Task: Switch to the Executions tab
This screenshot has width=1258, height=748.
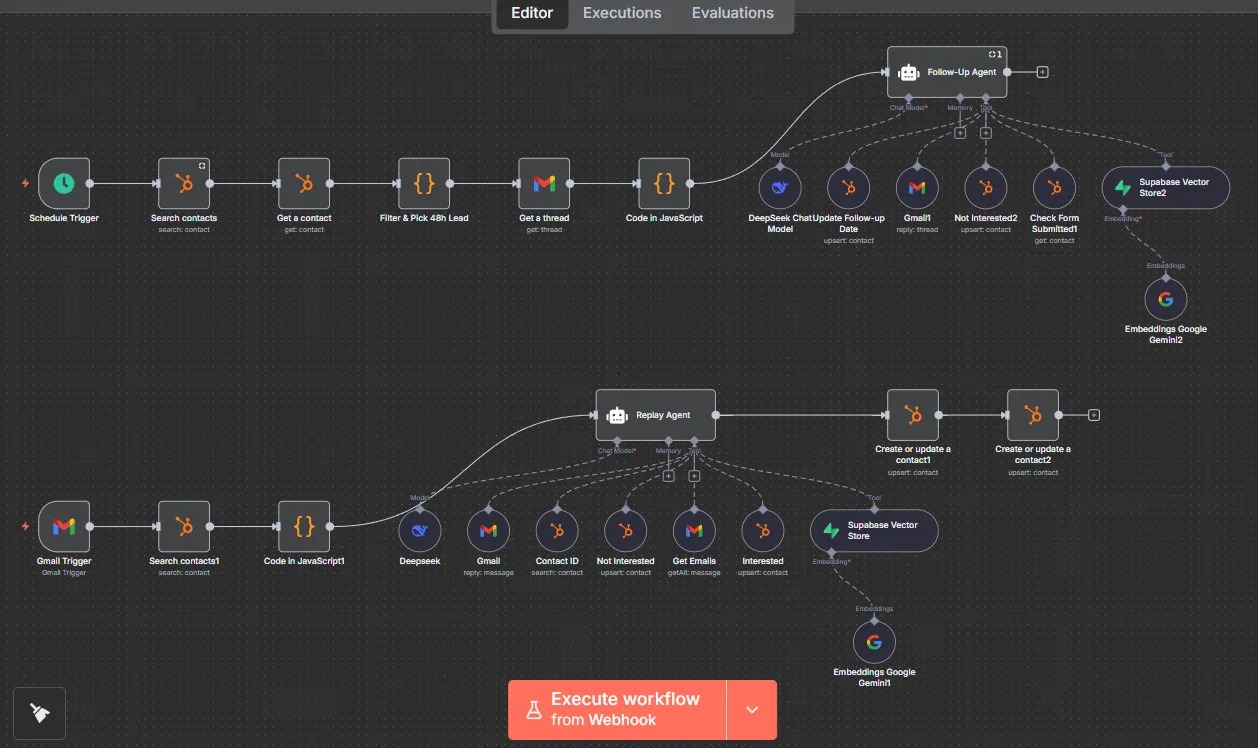Action: coord(622,13)
